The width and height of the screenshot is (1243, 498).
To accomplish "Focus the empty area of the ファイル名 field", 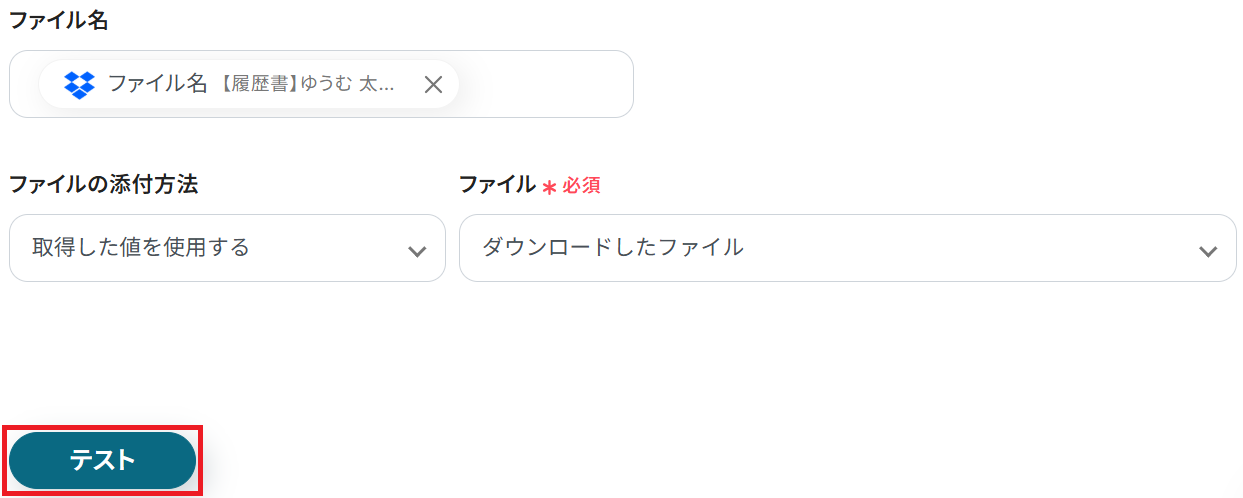I will pyautogui.click(x=545, y=85).
